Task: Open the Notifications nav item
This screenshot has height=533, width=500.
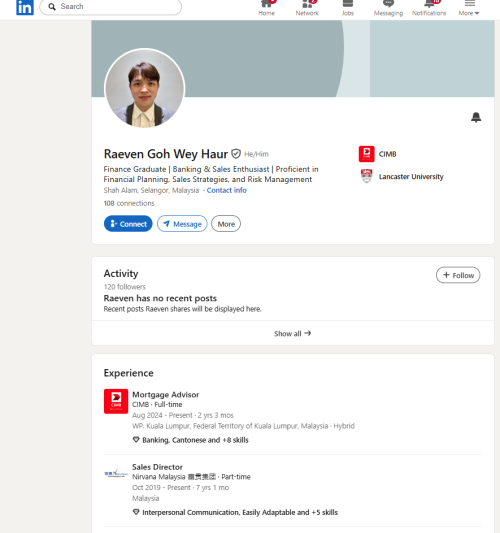Action: coord(429,8)
